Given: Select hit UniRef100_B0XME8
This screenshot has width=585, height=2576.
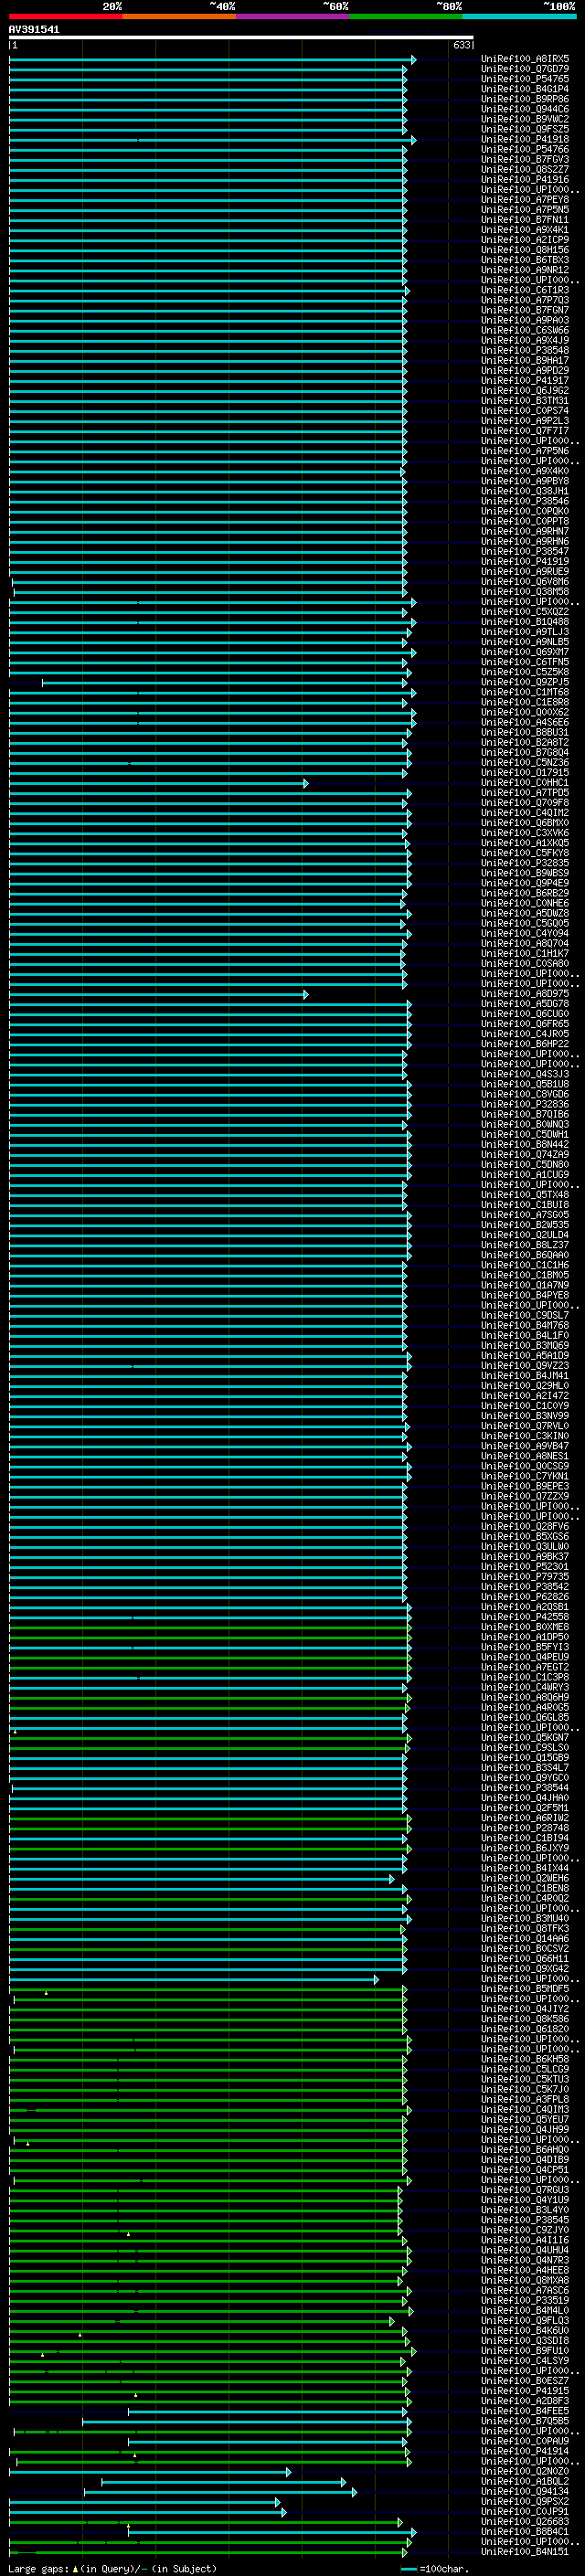Looking at the screenshot, I should (x=525, y=1627).
